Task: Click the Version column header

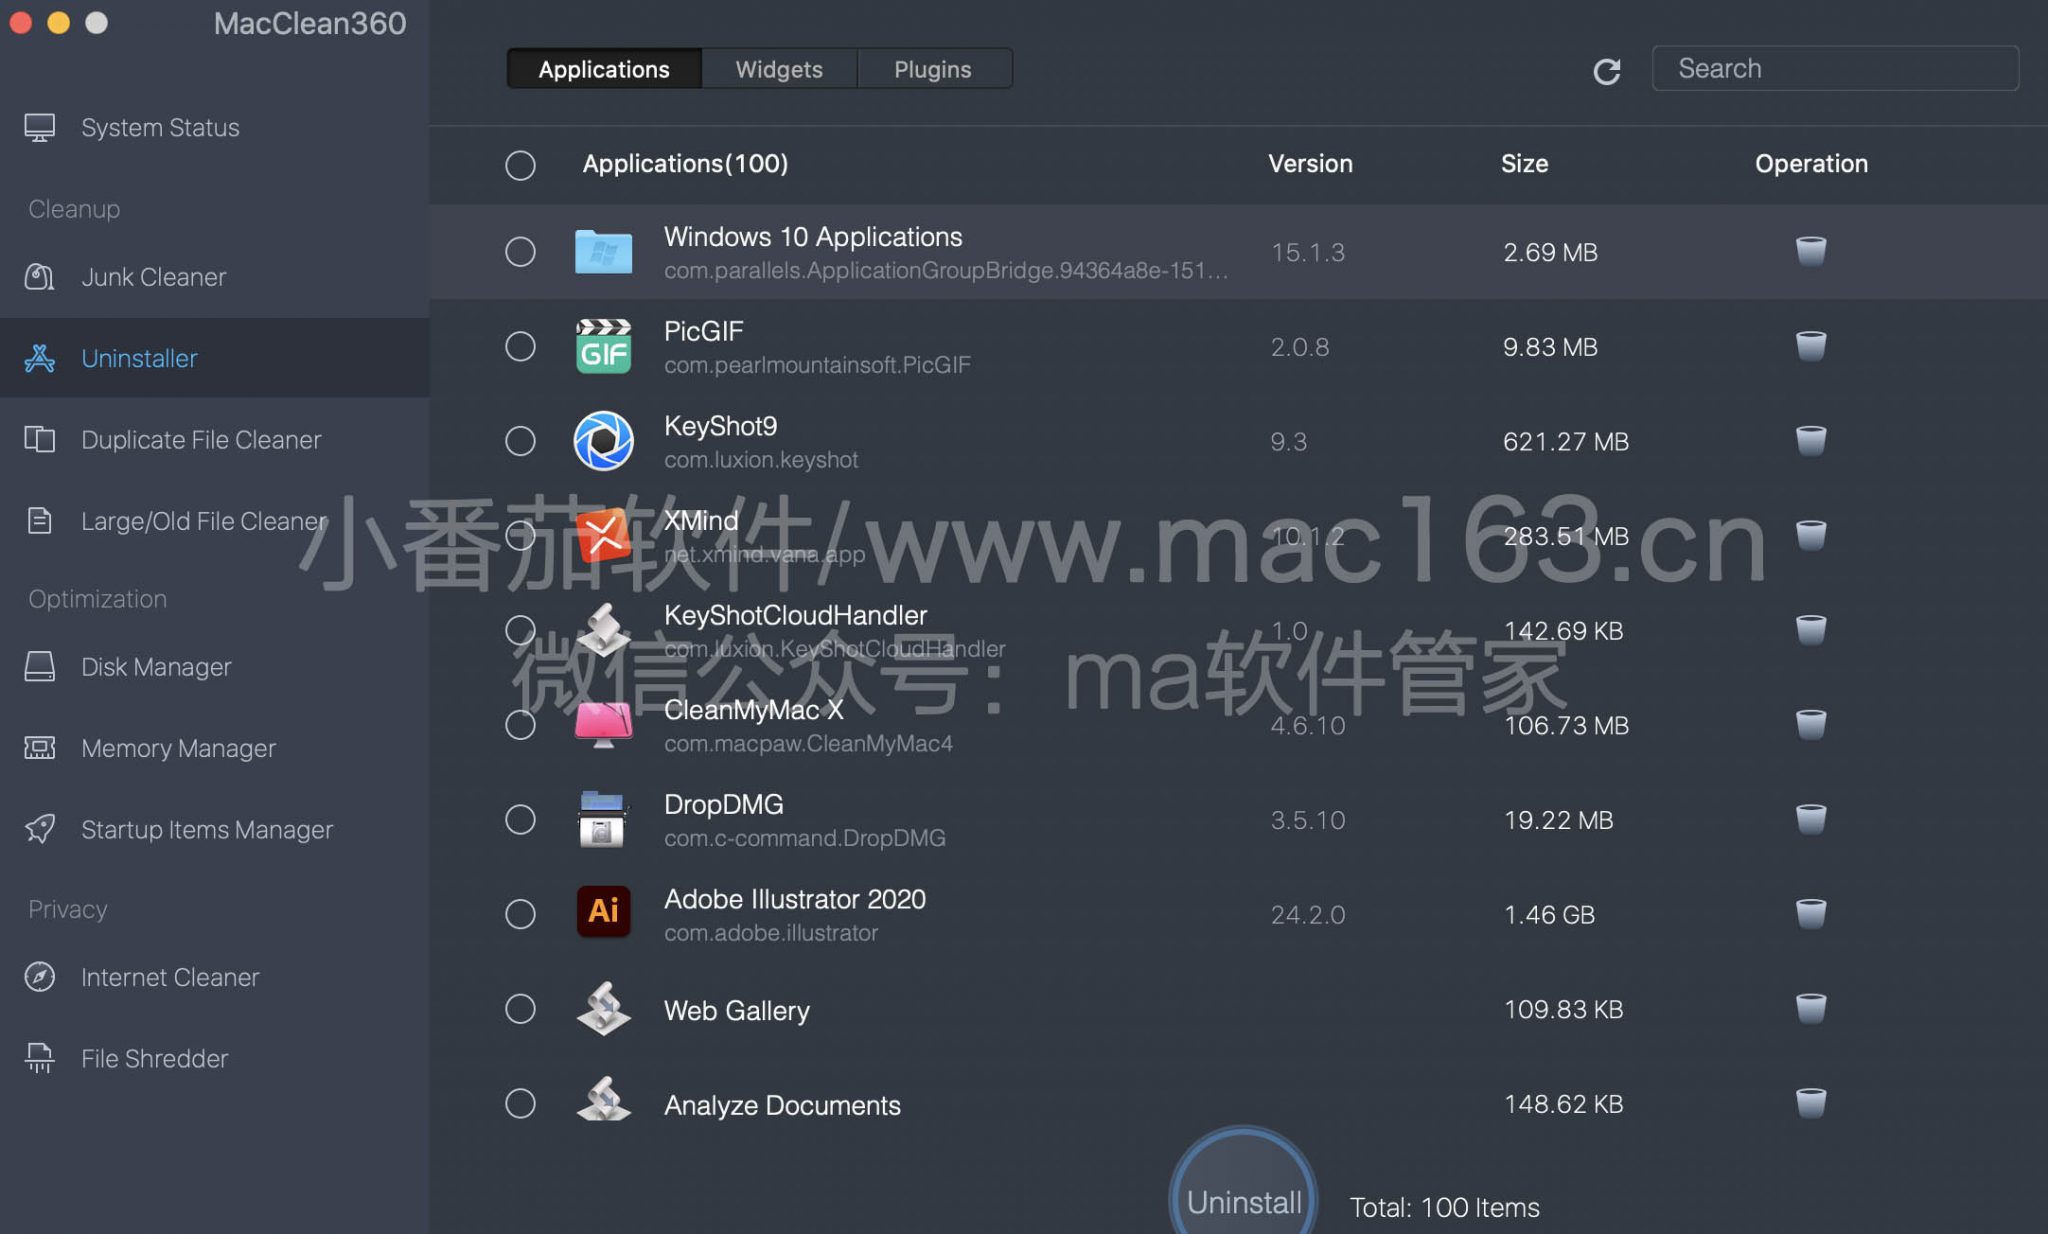Action: coord(1310,164)
